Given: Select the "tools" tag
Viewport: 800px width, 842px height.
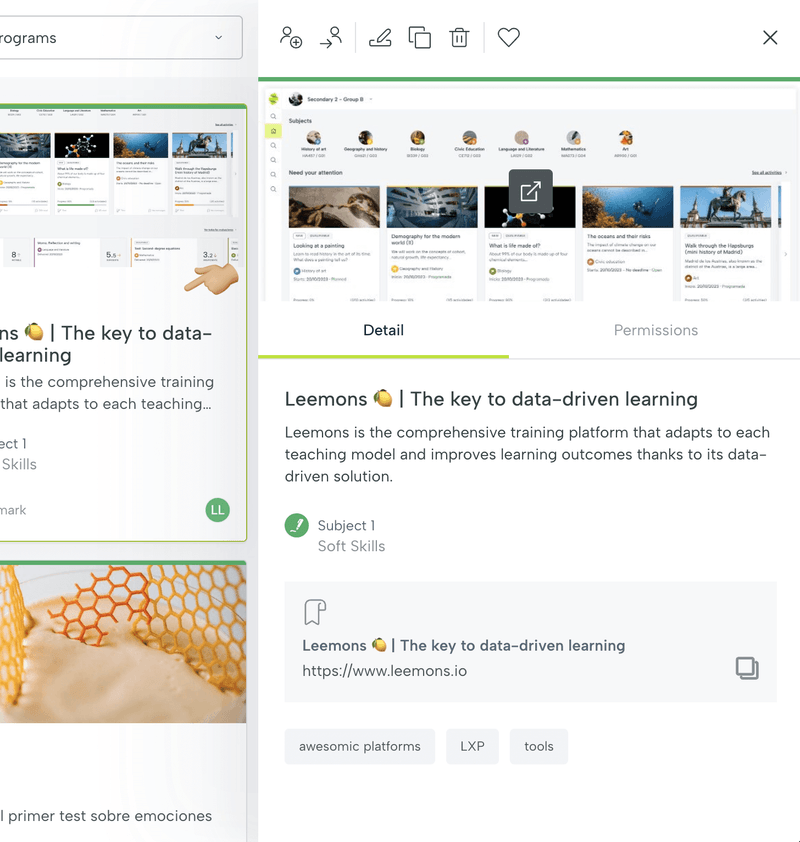Looking at the screenshot, I should pyautogui.click(x=538, y=746).
